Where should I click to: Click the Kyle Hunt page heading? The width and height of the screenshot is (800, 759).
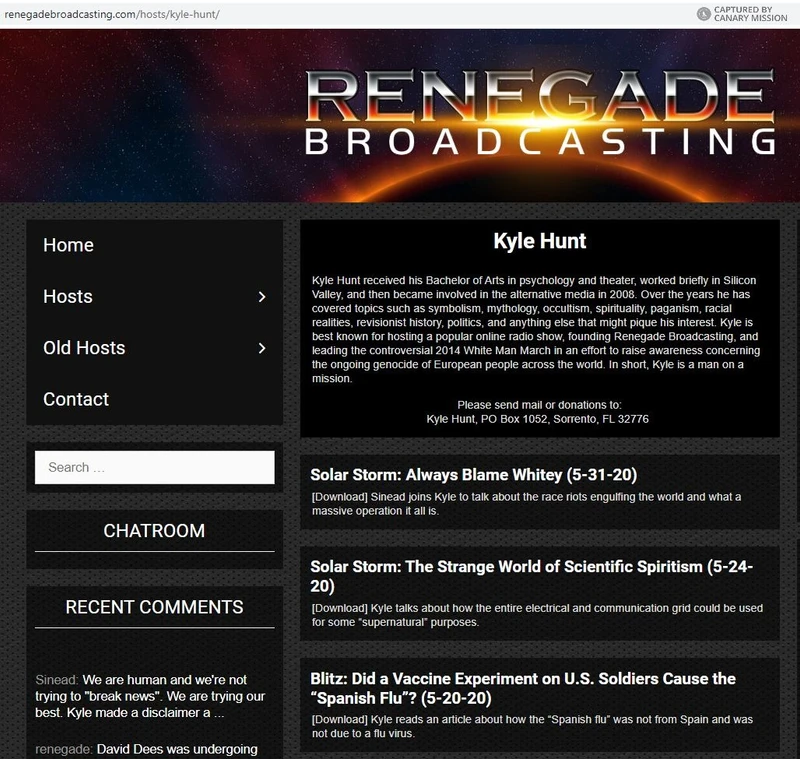click(540, 240)
